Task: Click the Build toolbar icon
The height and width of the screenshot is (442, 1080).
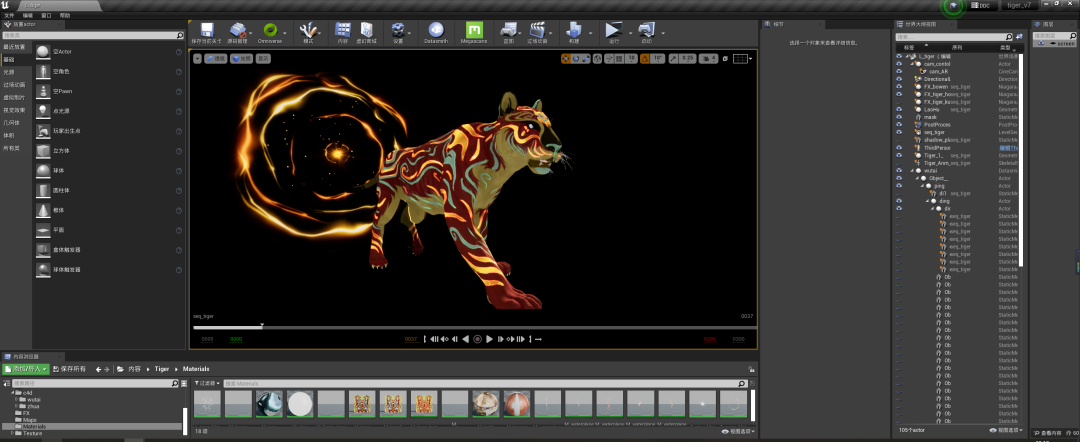Action: 574,30
